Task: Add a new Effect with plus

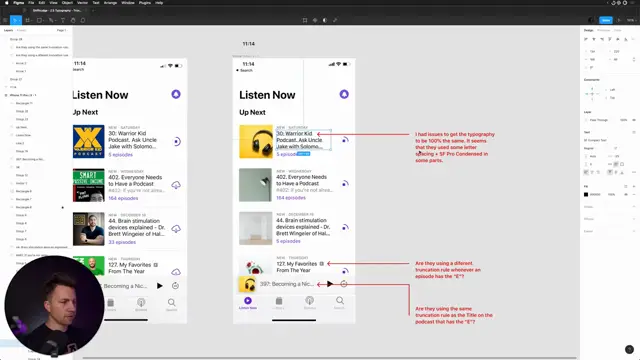Action: pos(634,219)
